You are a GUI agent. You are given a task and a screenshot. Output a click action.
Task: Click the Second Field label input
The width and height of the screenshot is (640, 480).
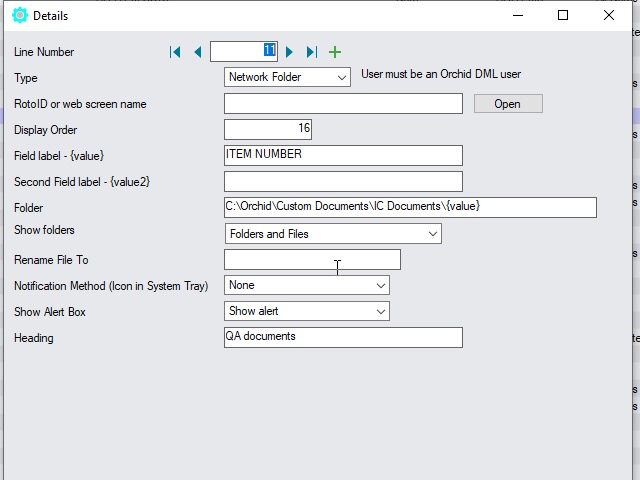click(343, 181)
